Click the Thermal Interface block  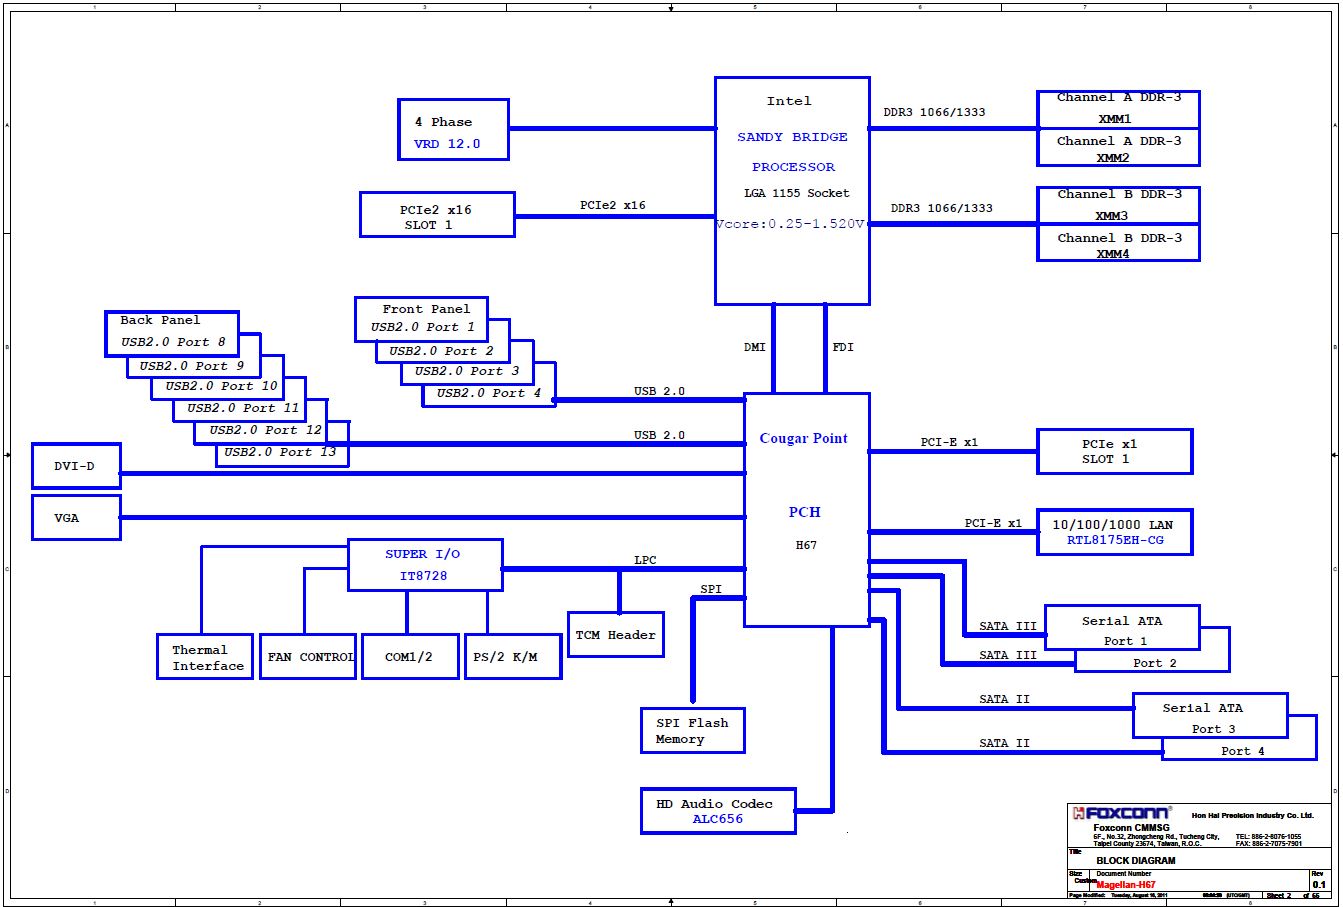click(205, 657)
